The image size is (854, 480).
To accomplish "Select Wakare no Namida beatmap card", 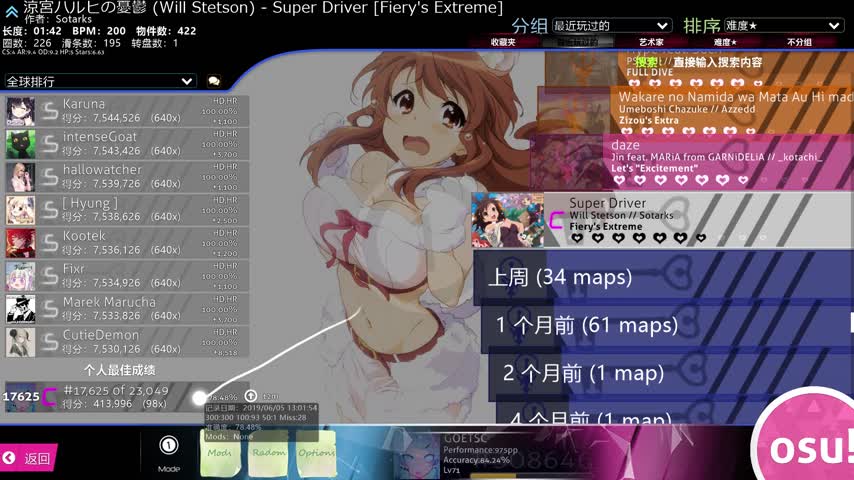I will click(x=696, y=111).
